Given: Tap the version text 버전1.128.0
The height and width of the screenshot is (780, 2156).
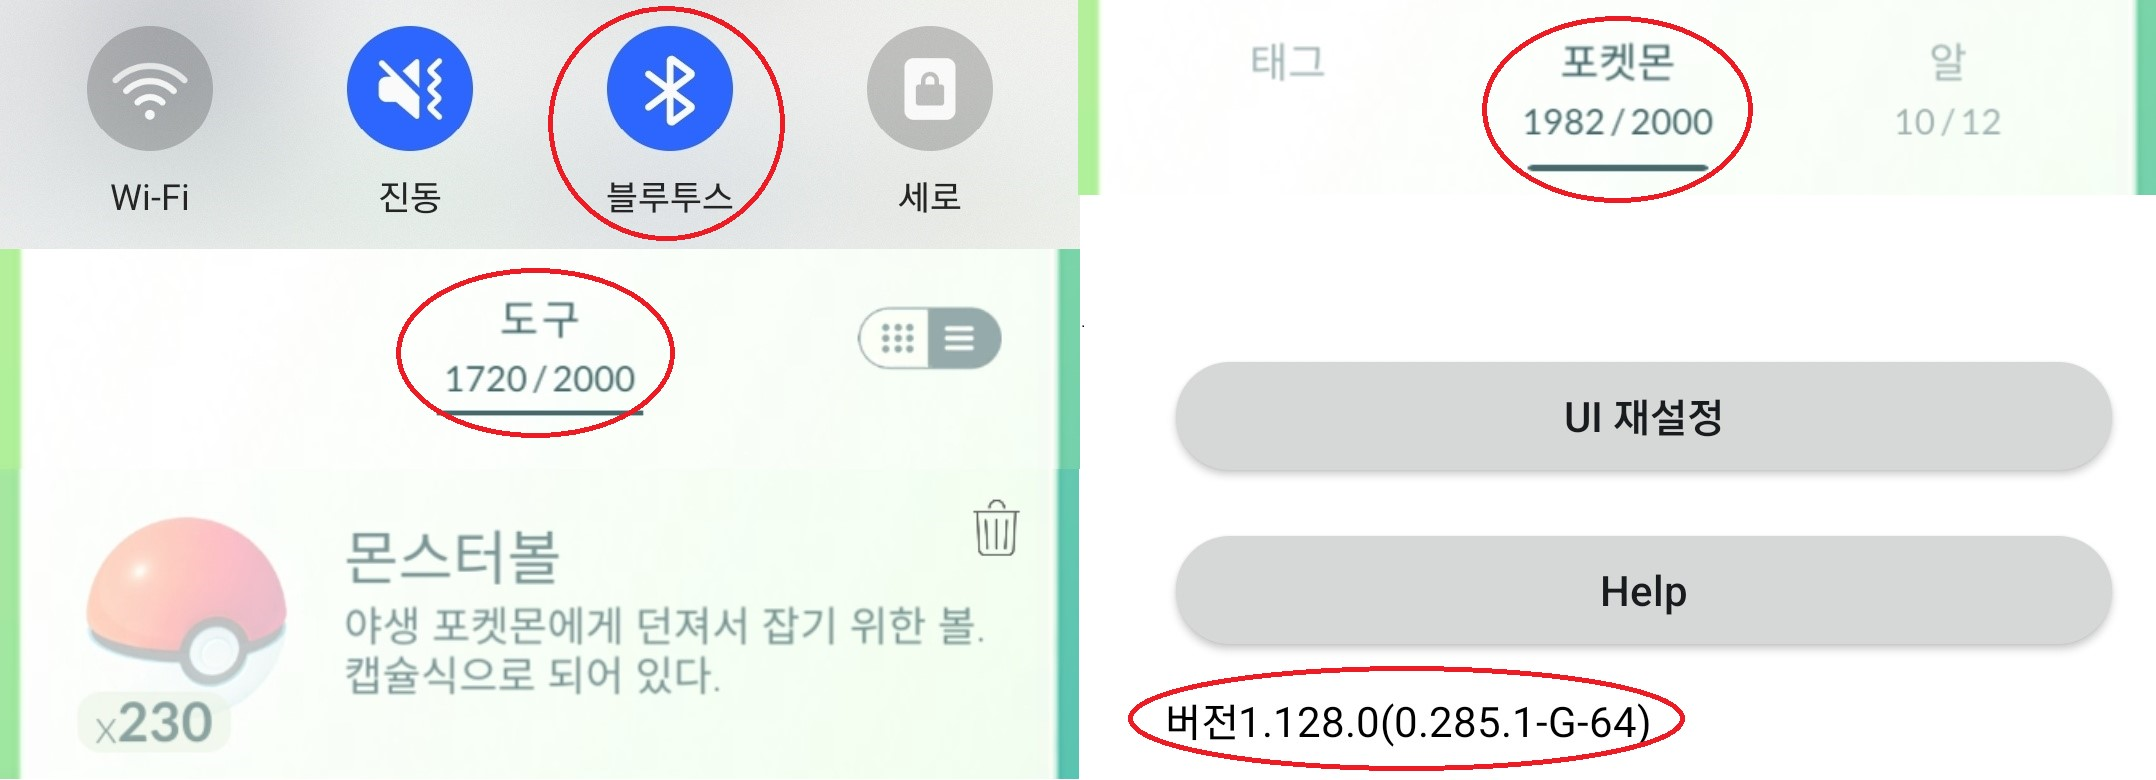Looking at the screenshot, I should 1408,722.
